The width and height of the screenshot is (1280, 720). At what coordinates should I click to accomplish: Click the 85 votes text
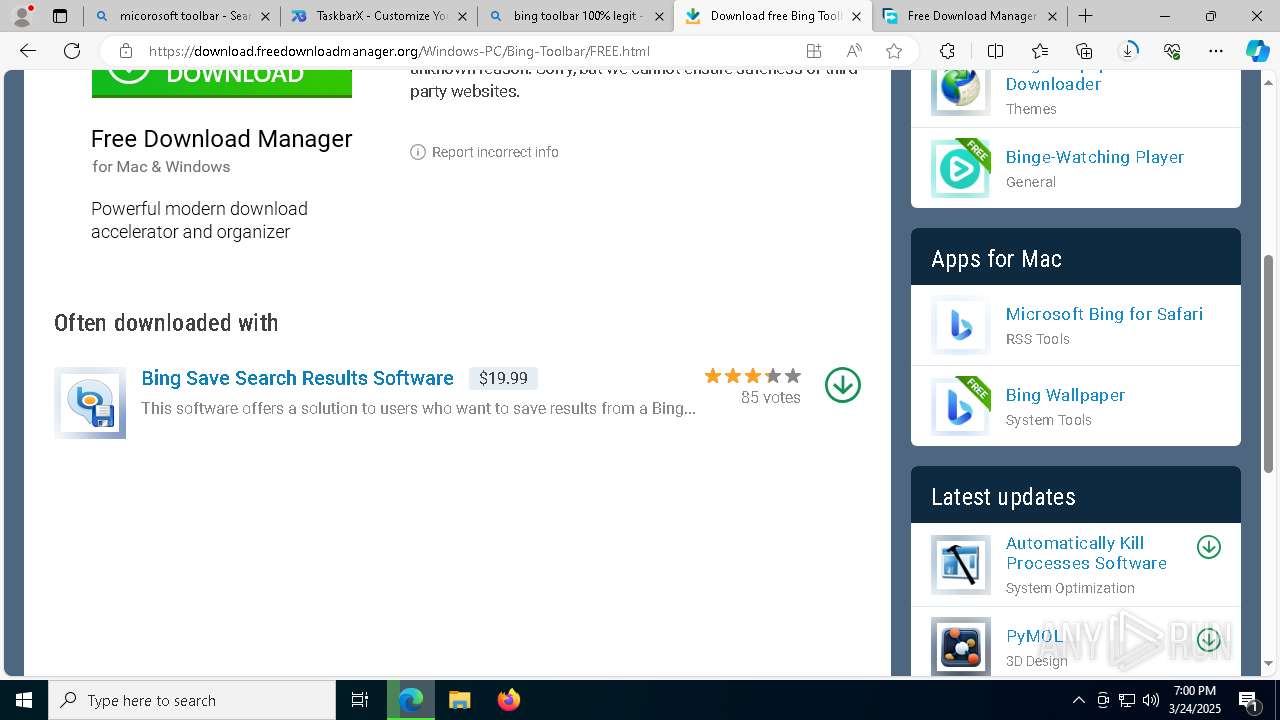coord(771,398)
